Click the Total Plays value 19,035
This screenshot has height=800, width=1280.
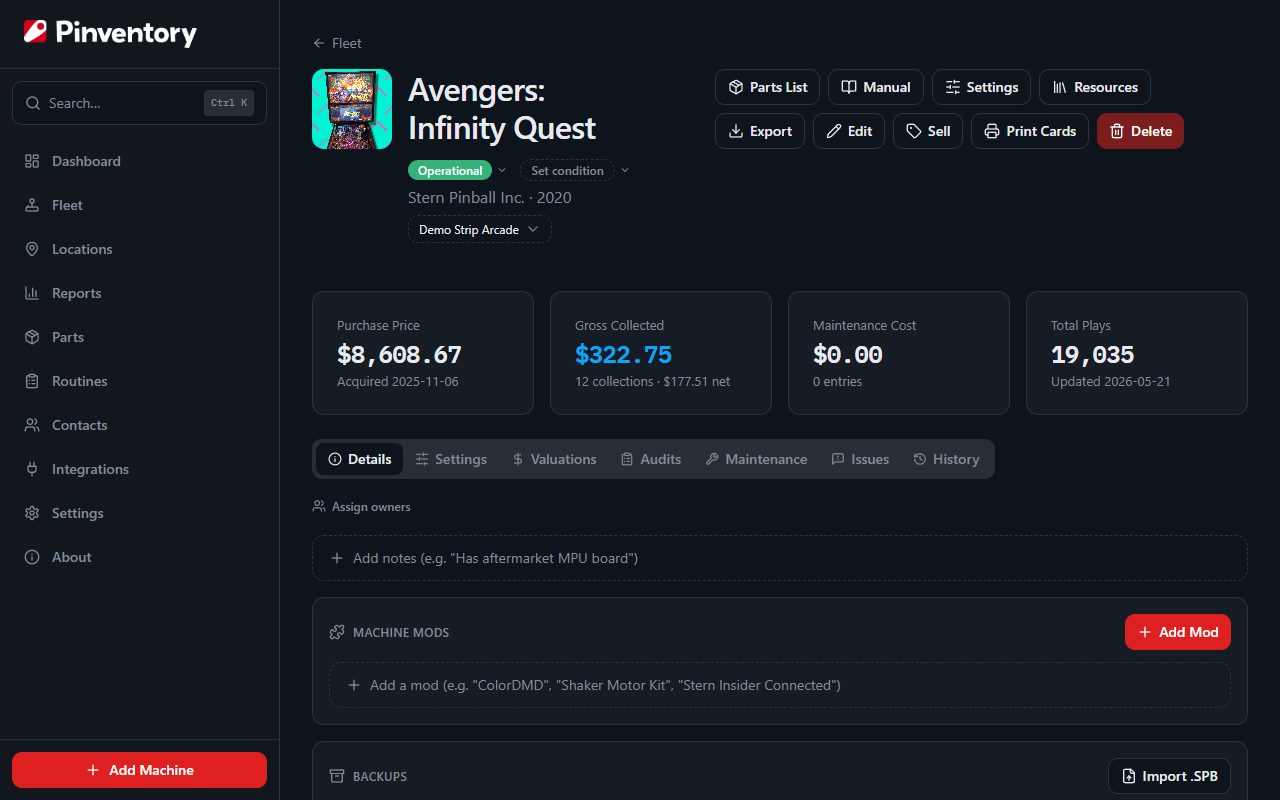1092,354
